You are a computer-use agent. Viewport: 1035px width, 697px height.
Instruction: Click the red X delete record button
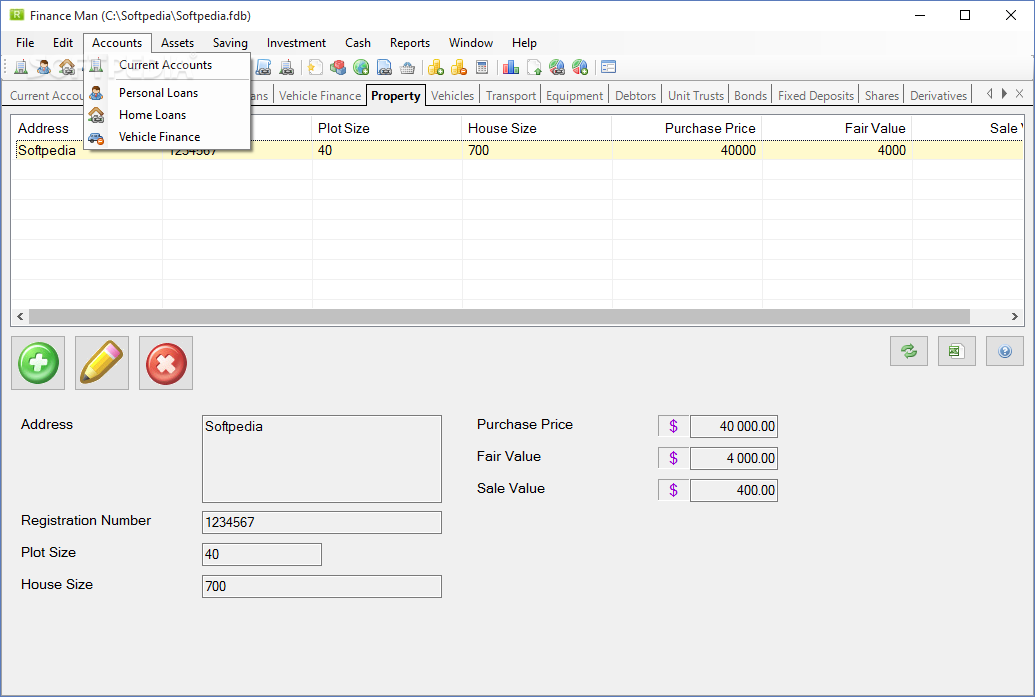[166, 363]
